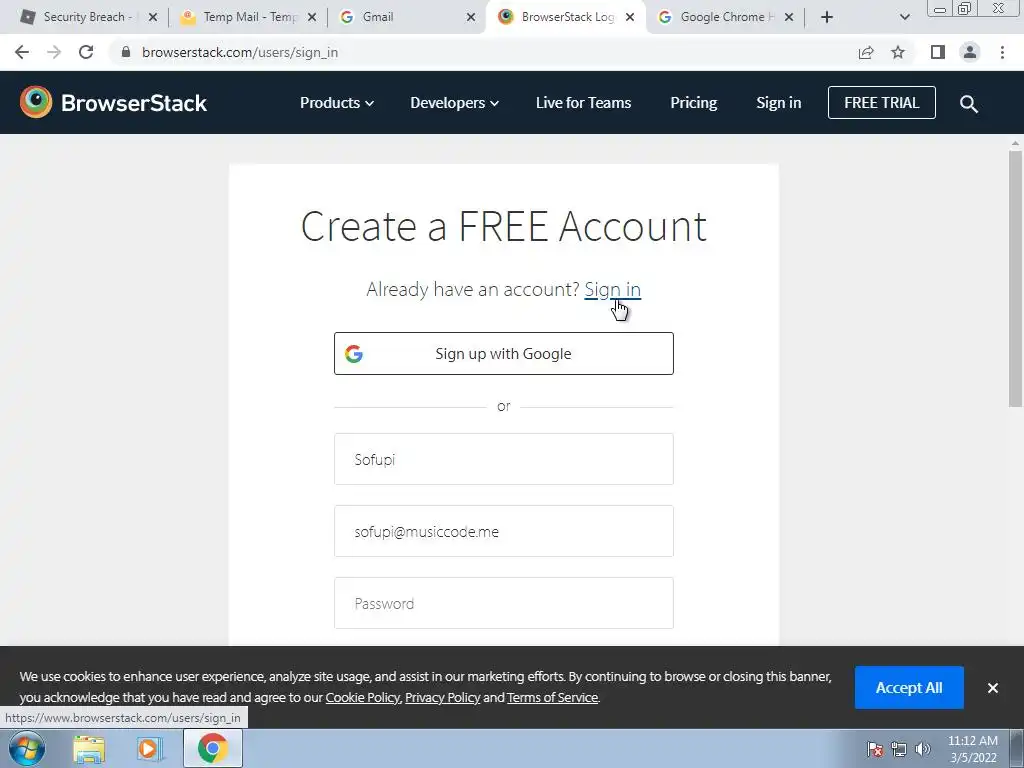The width and height of the screenshot is (1024, 768).
Task: Close the Temp Mail tab
Action: [312, 17]
